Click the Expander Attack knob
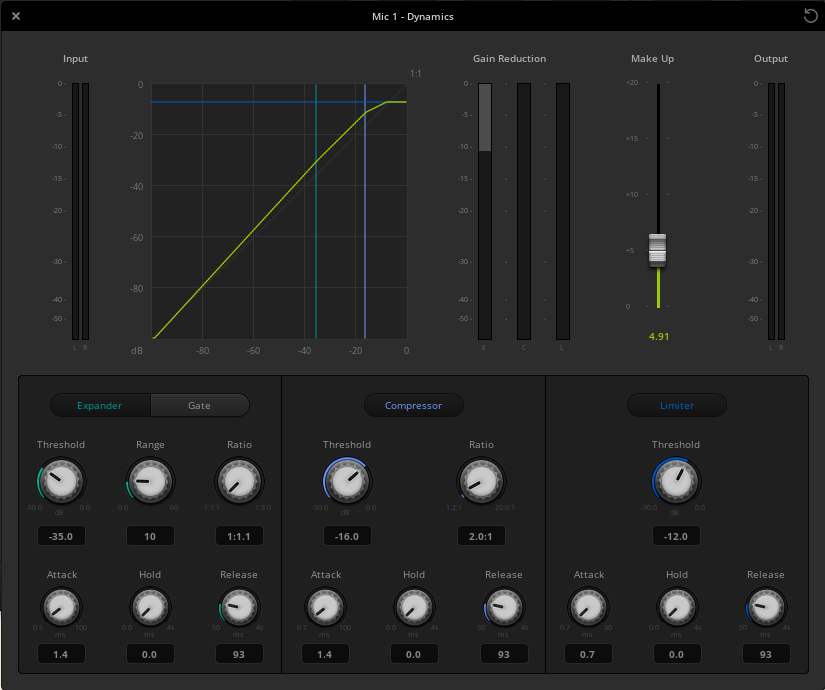Image resolution: width=825 pixels, height=690 pixels. pyautogui.click(x=61, y=607)
